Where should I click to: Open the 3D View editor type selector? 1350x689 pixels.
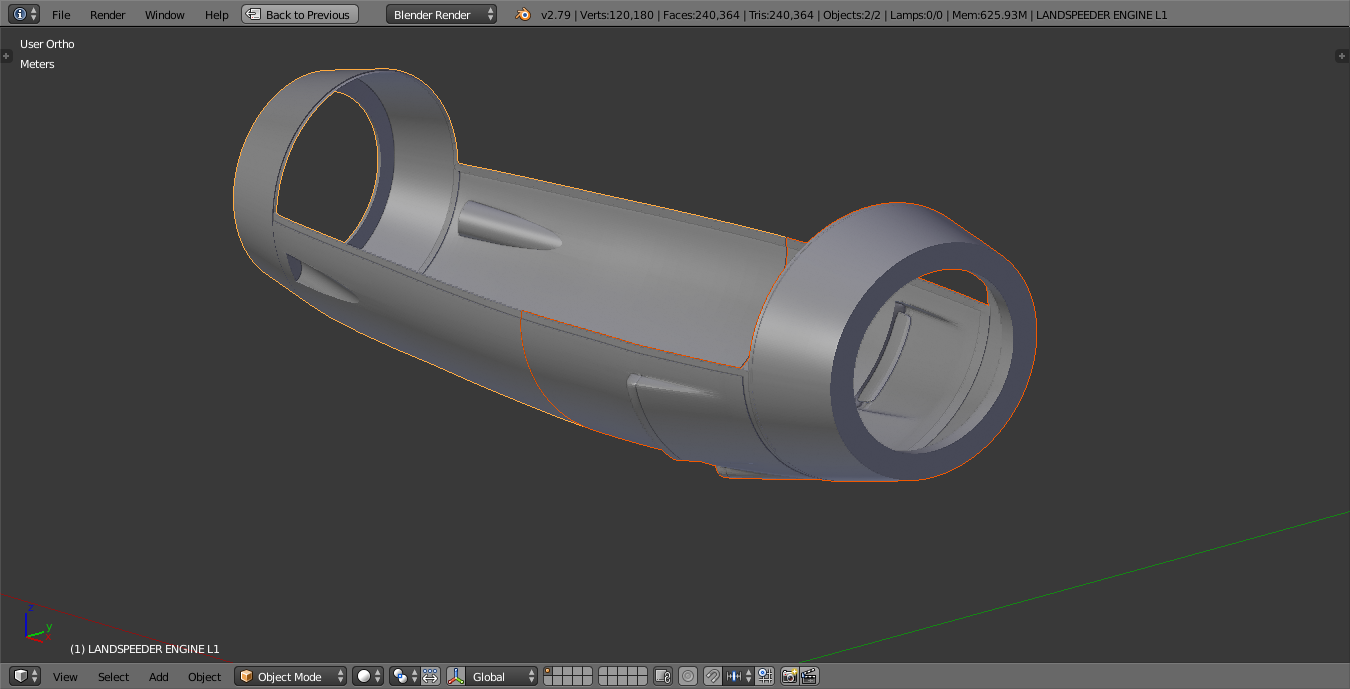[x=24, y=676]
